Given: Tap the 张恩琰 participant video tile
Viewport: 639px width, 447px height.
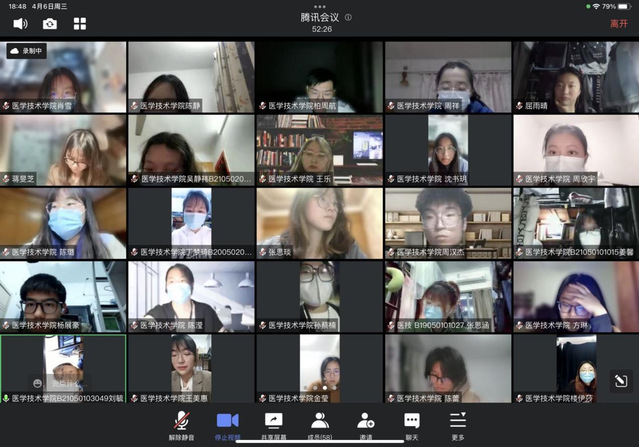Looking at the screenshot, I should coord(319,223).
